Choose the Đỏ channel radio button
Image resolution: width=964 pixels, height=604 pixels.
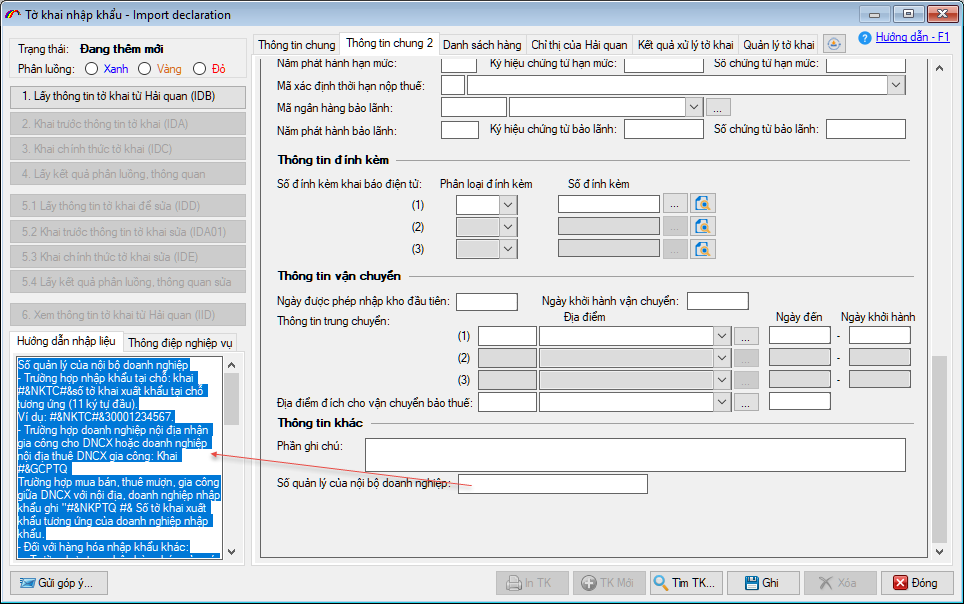[x=199, y=69]
